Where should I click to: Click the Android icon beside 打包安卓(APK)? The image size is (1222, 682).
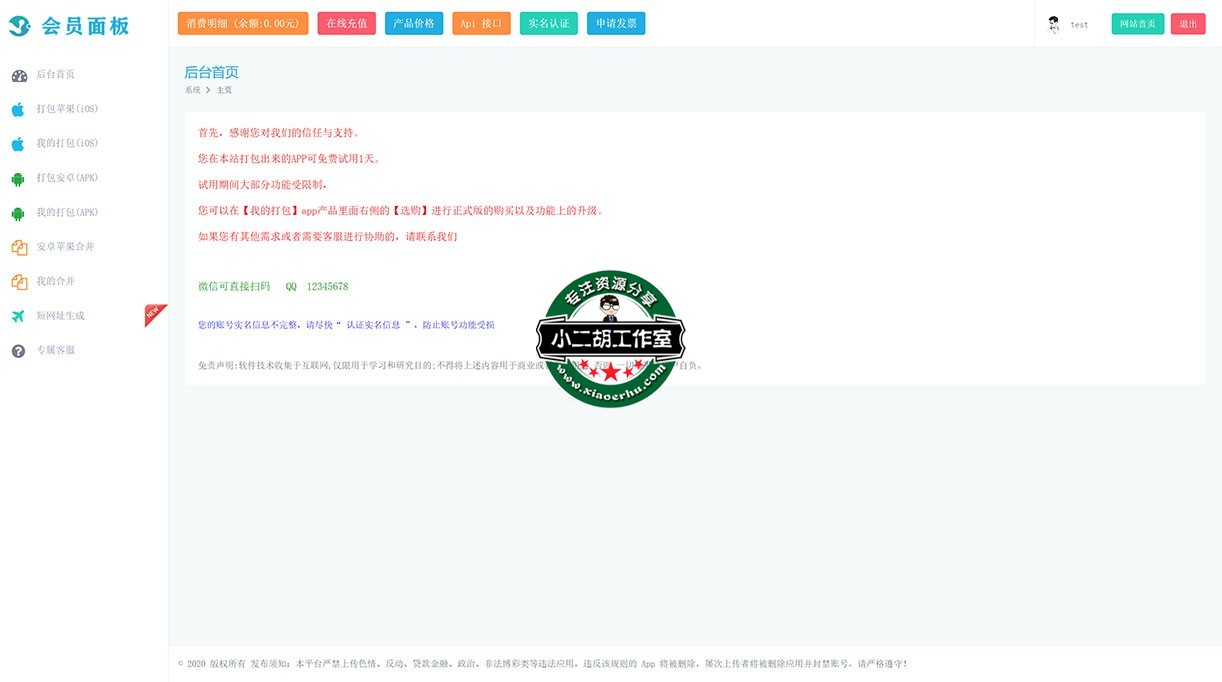point(18,179)
